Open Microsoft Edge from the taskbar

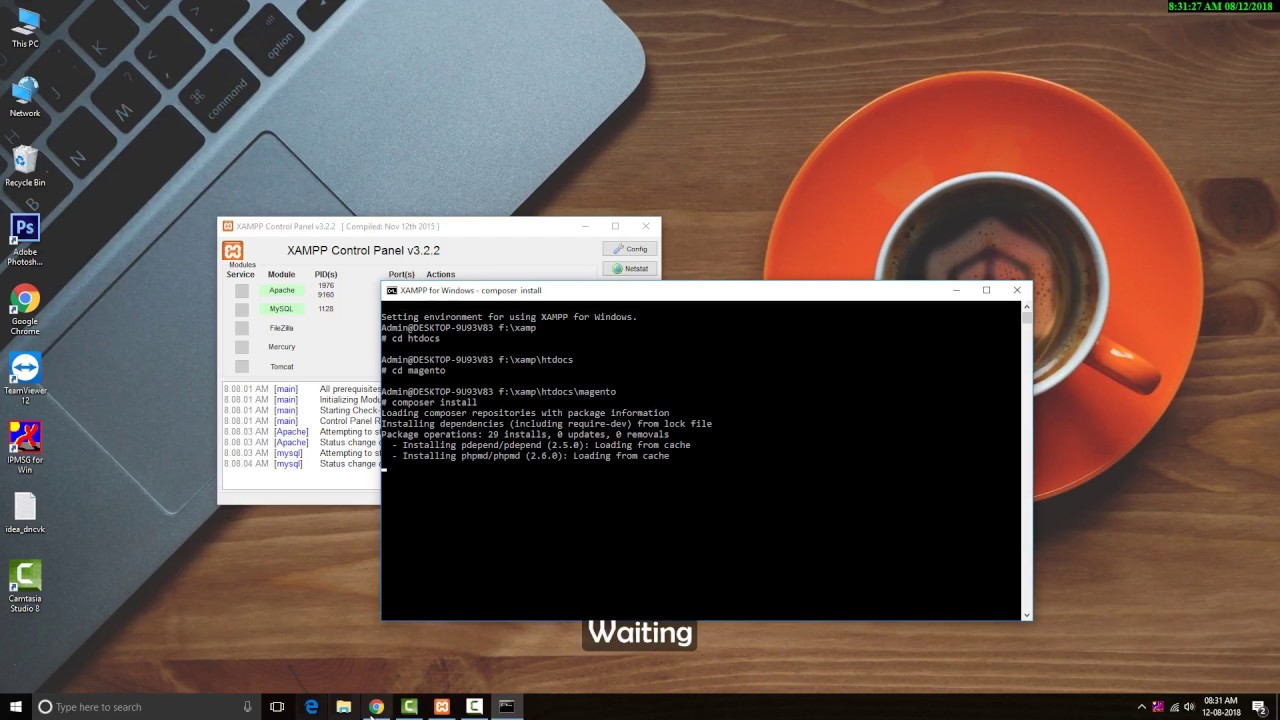(311, 707)
